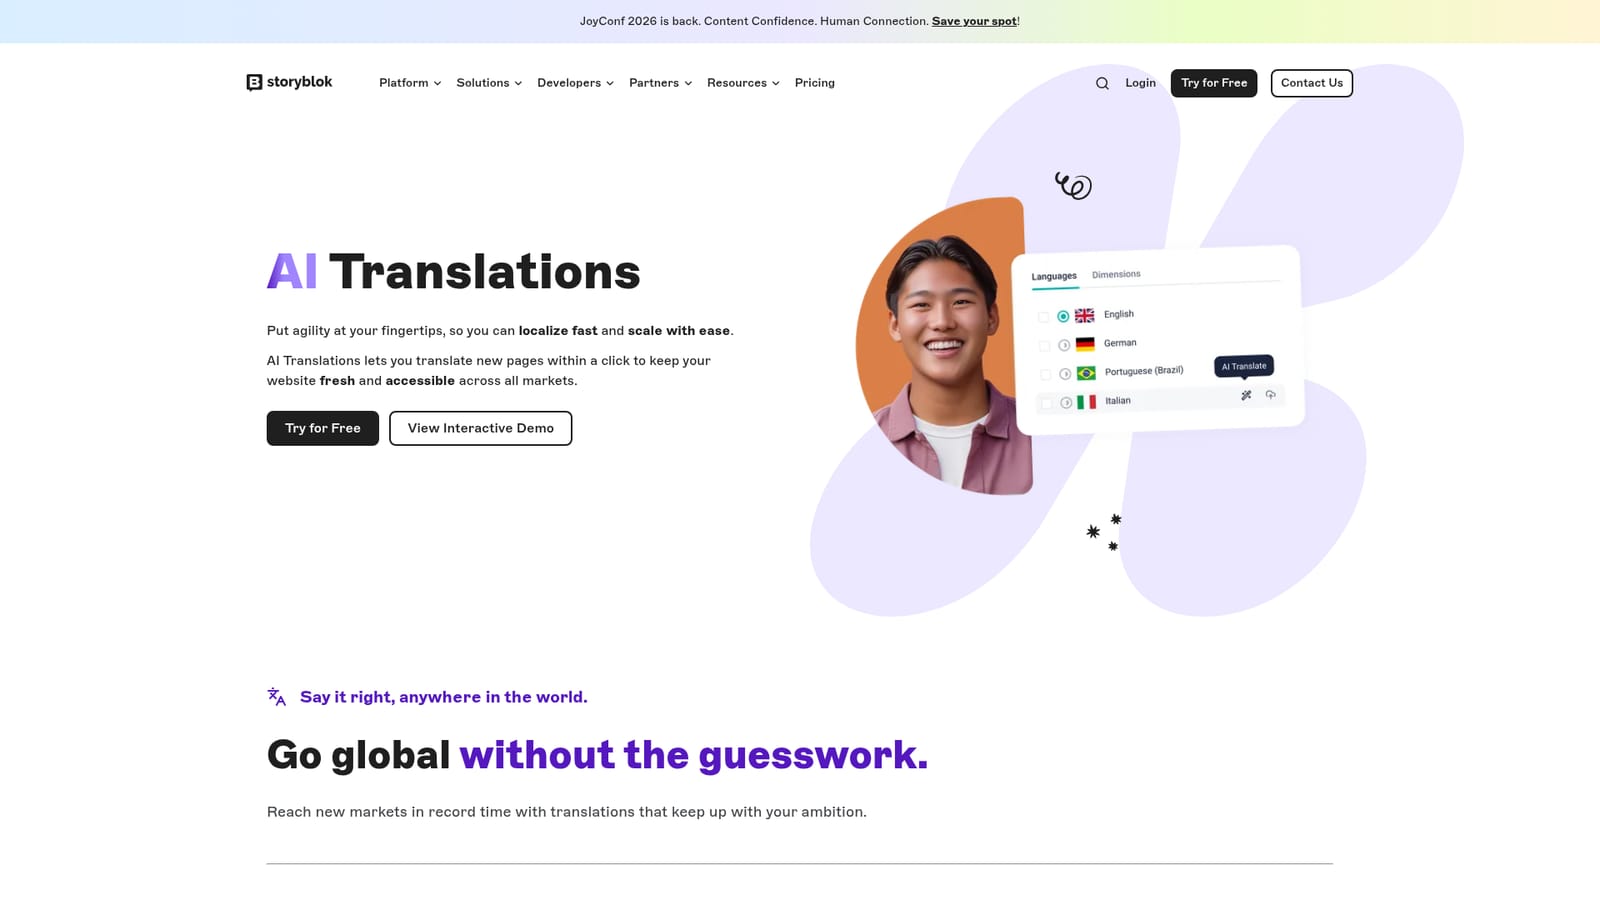Click the magic wand icon in Italian row
This screenshot has height=900, width=1600.
[x=1246, y=395]
